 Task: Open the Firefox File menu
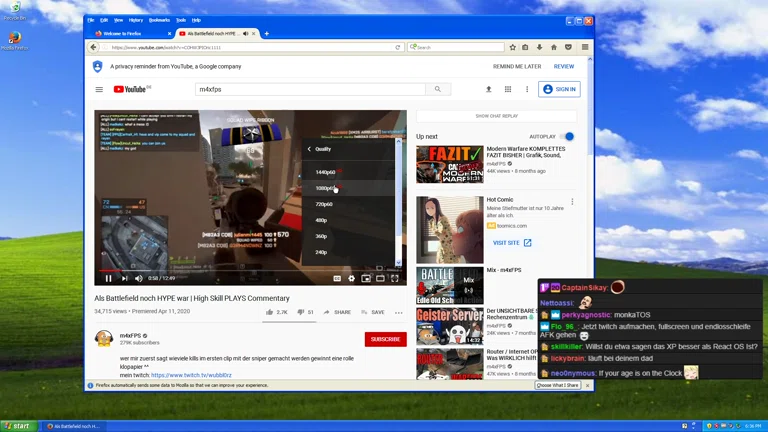91,20
